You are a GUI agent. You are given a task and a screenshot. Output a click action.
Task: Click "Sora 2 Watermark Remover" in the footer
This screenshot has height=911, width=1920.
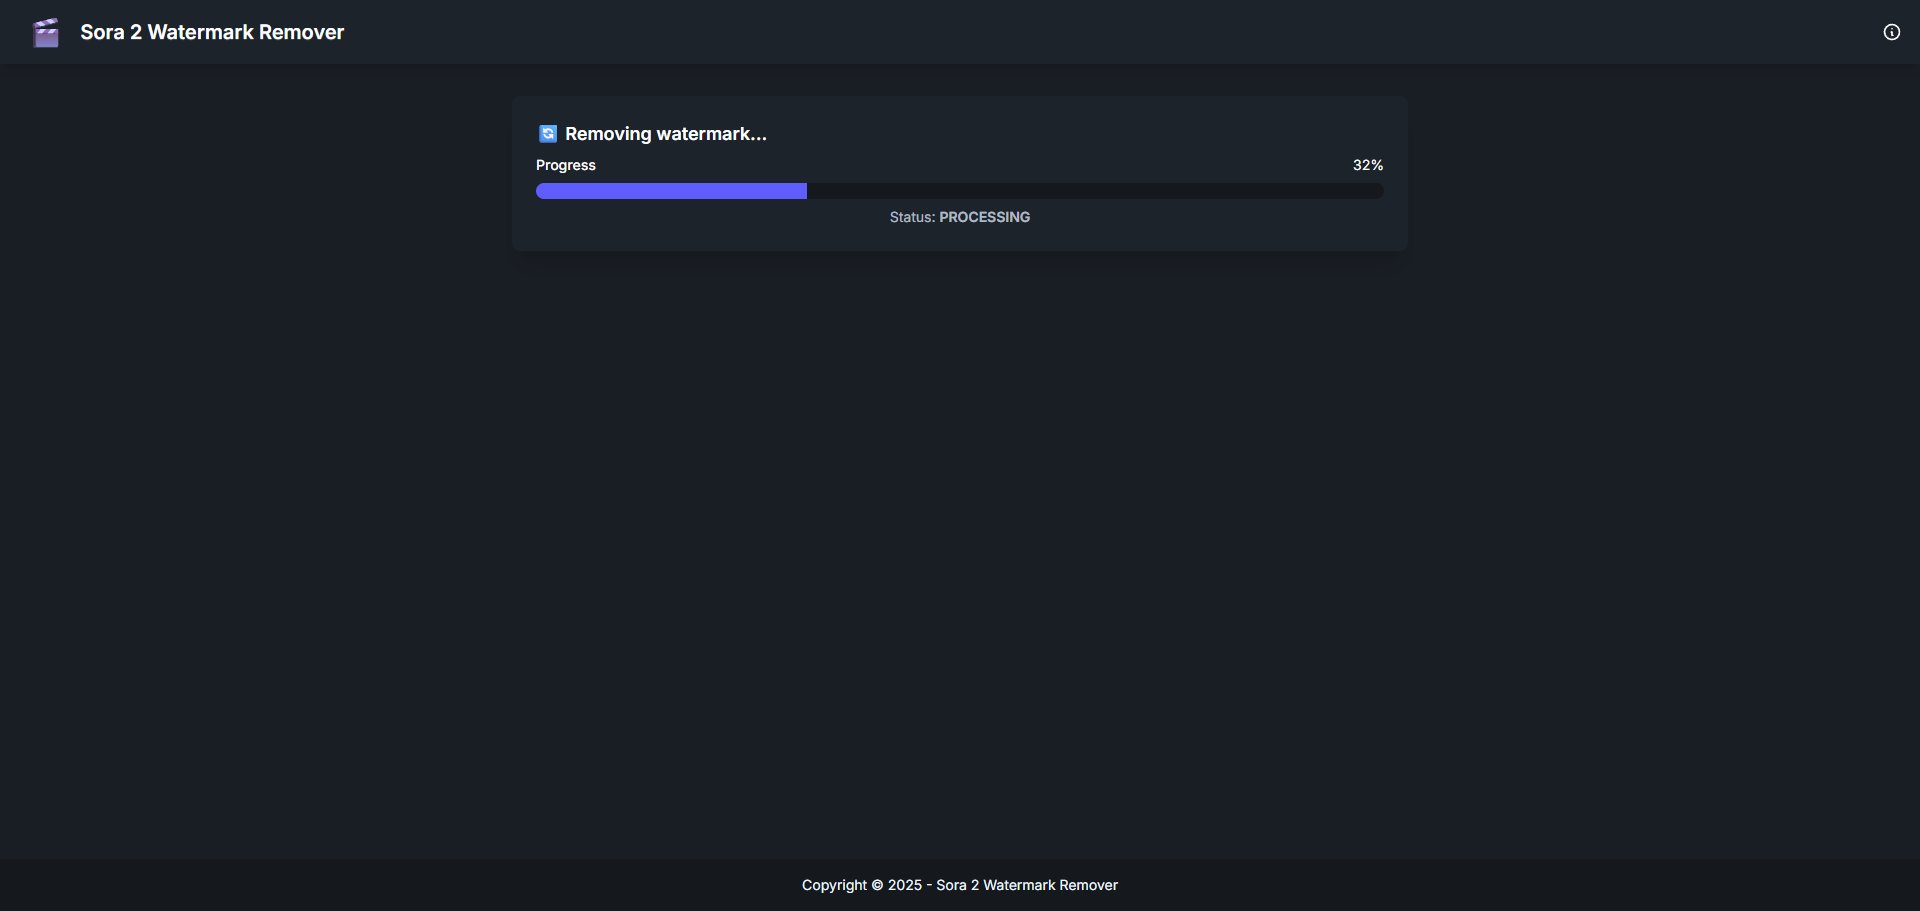(x=1027, y=885)
